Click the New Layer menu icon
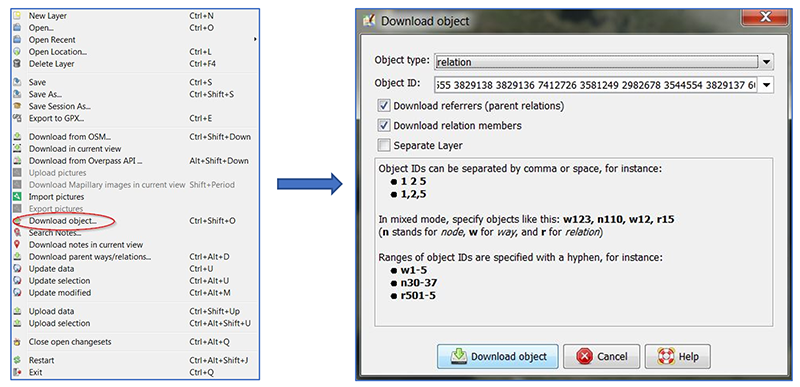The width and height of the screenshot is (800, 387). point(17,16)
